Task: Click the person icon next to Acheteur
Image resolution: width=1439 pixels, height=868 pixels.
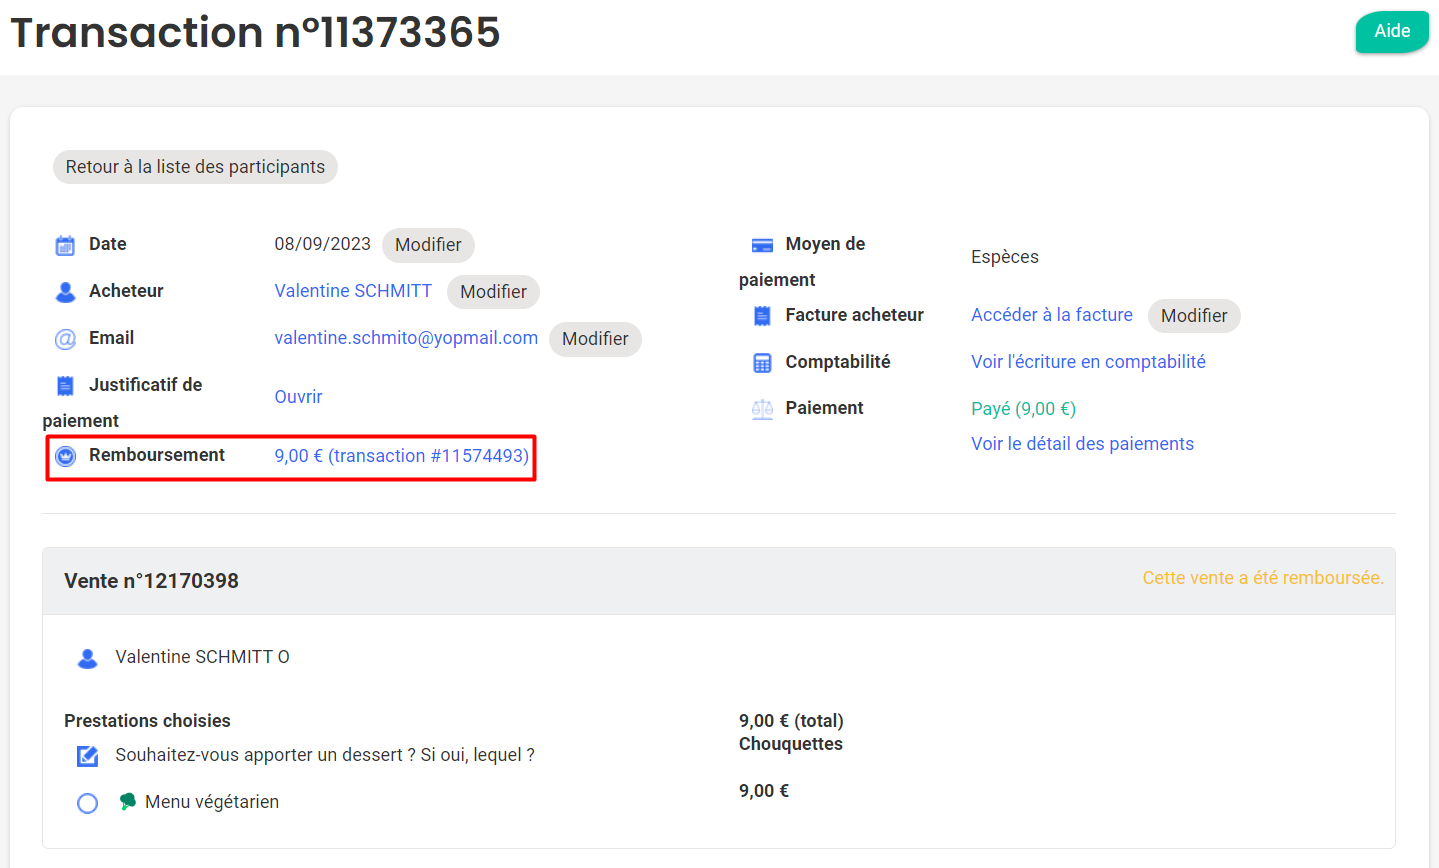Action: 65,292
